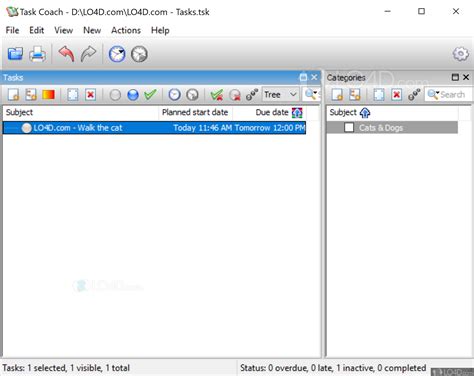Screen dimensions: 474x376
Task: Click the Tomorrow 12:00 PM due date cell
Action: pyautogui.click(x=270, y=128)
